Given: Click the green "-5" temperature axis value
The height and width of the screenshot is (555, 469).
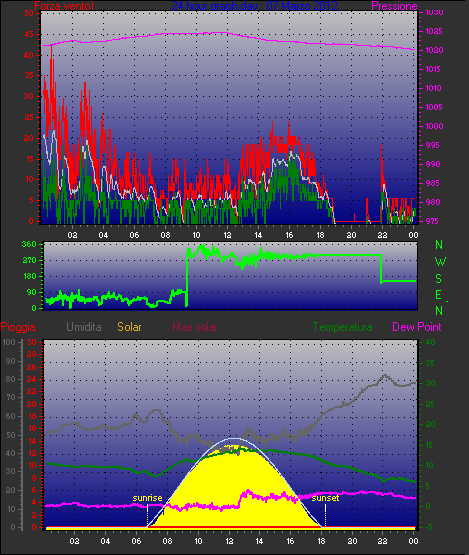Looking at the screenshot, I should coord(429,527).
